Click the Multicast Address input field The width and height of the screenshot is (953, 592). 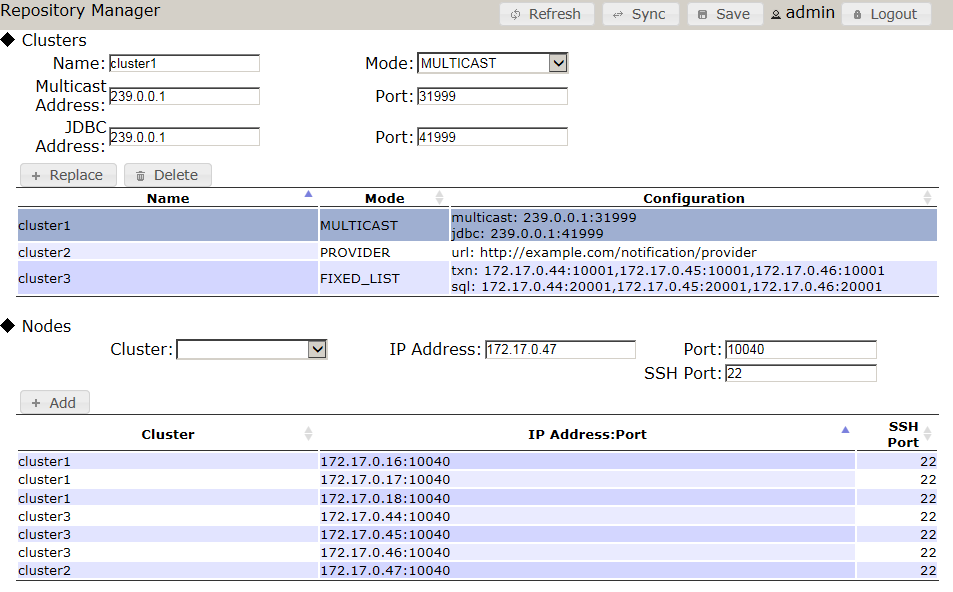184,96
